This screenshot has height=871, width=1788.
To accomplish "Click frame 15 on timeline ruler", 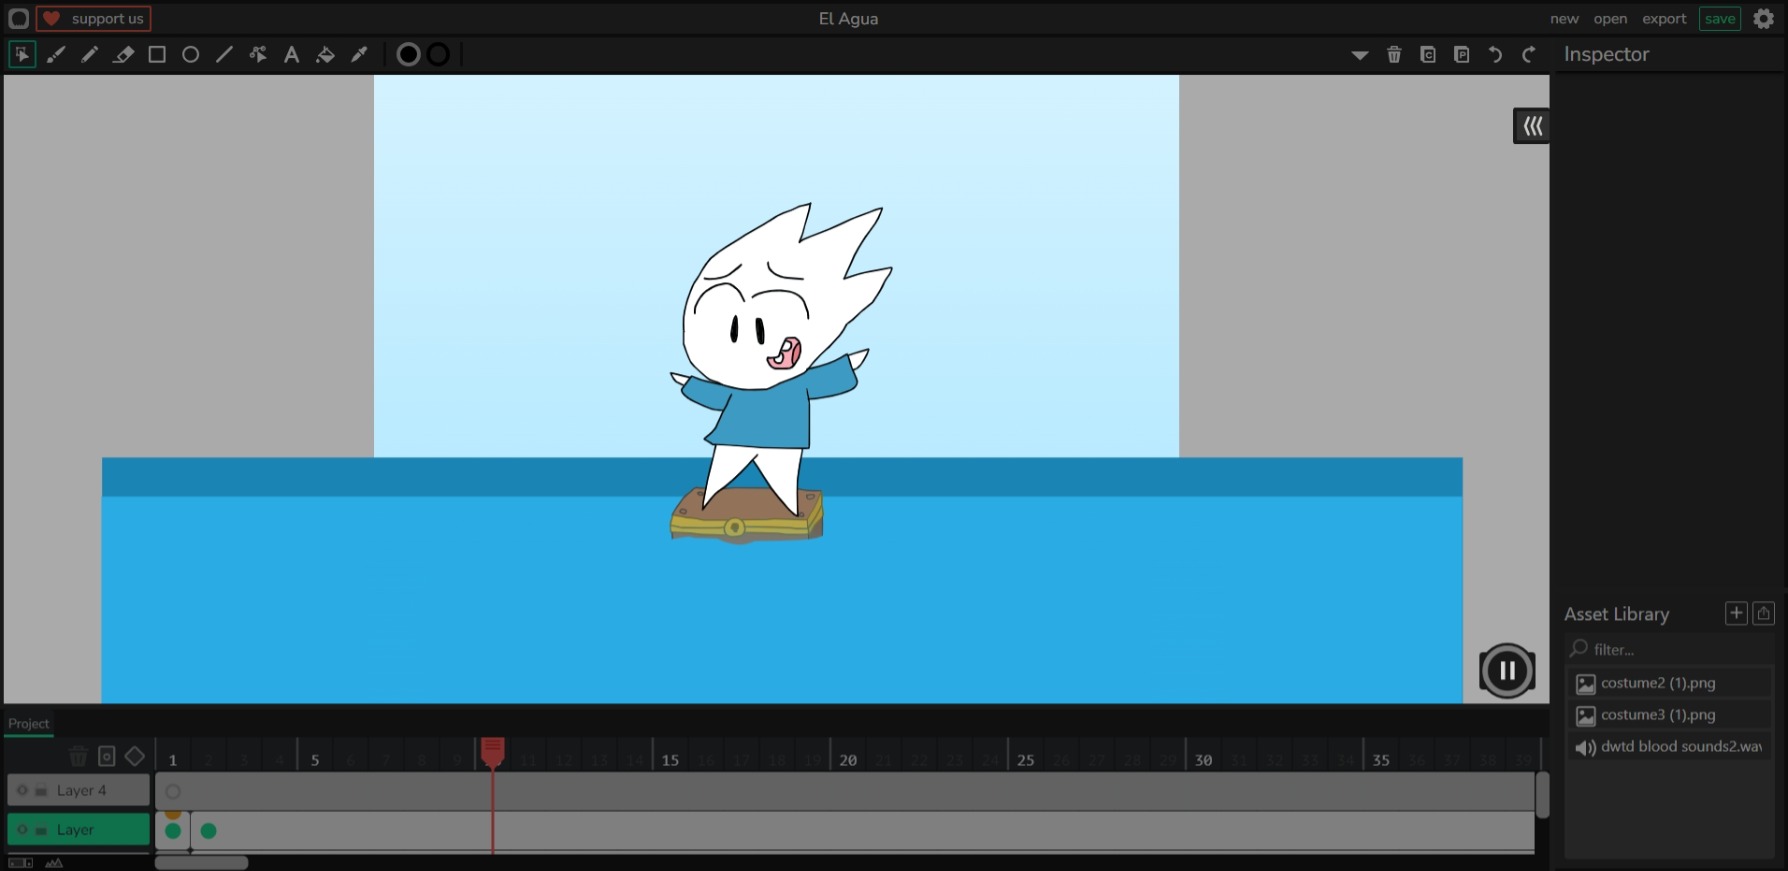I will click(670, 759).
